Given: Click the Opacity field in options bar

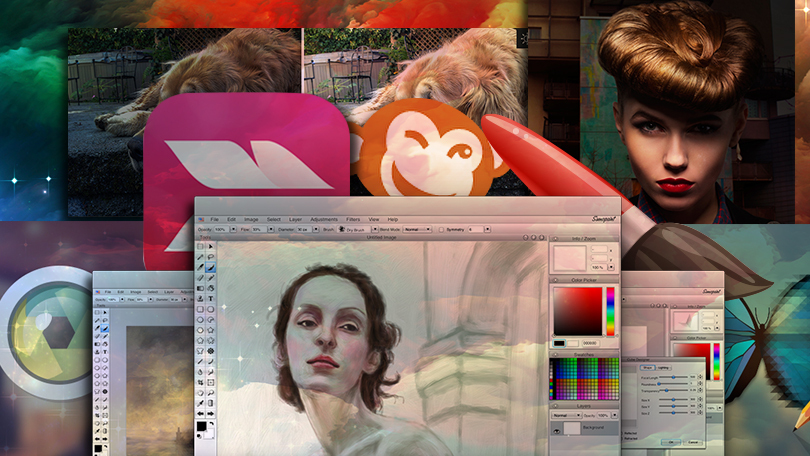Looking at the screenshot, I should [220, 229].
